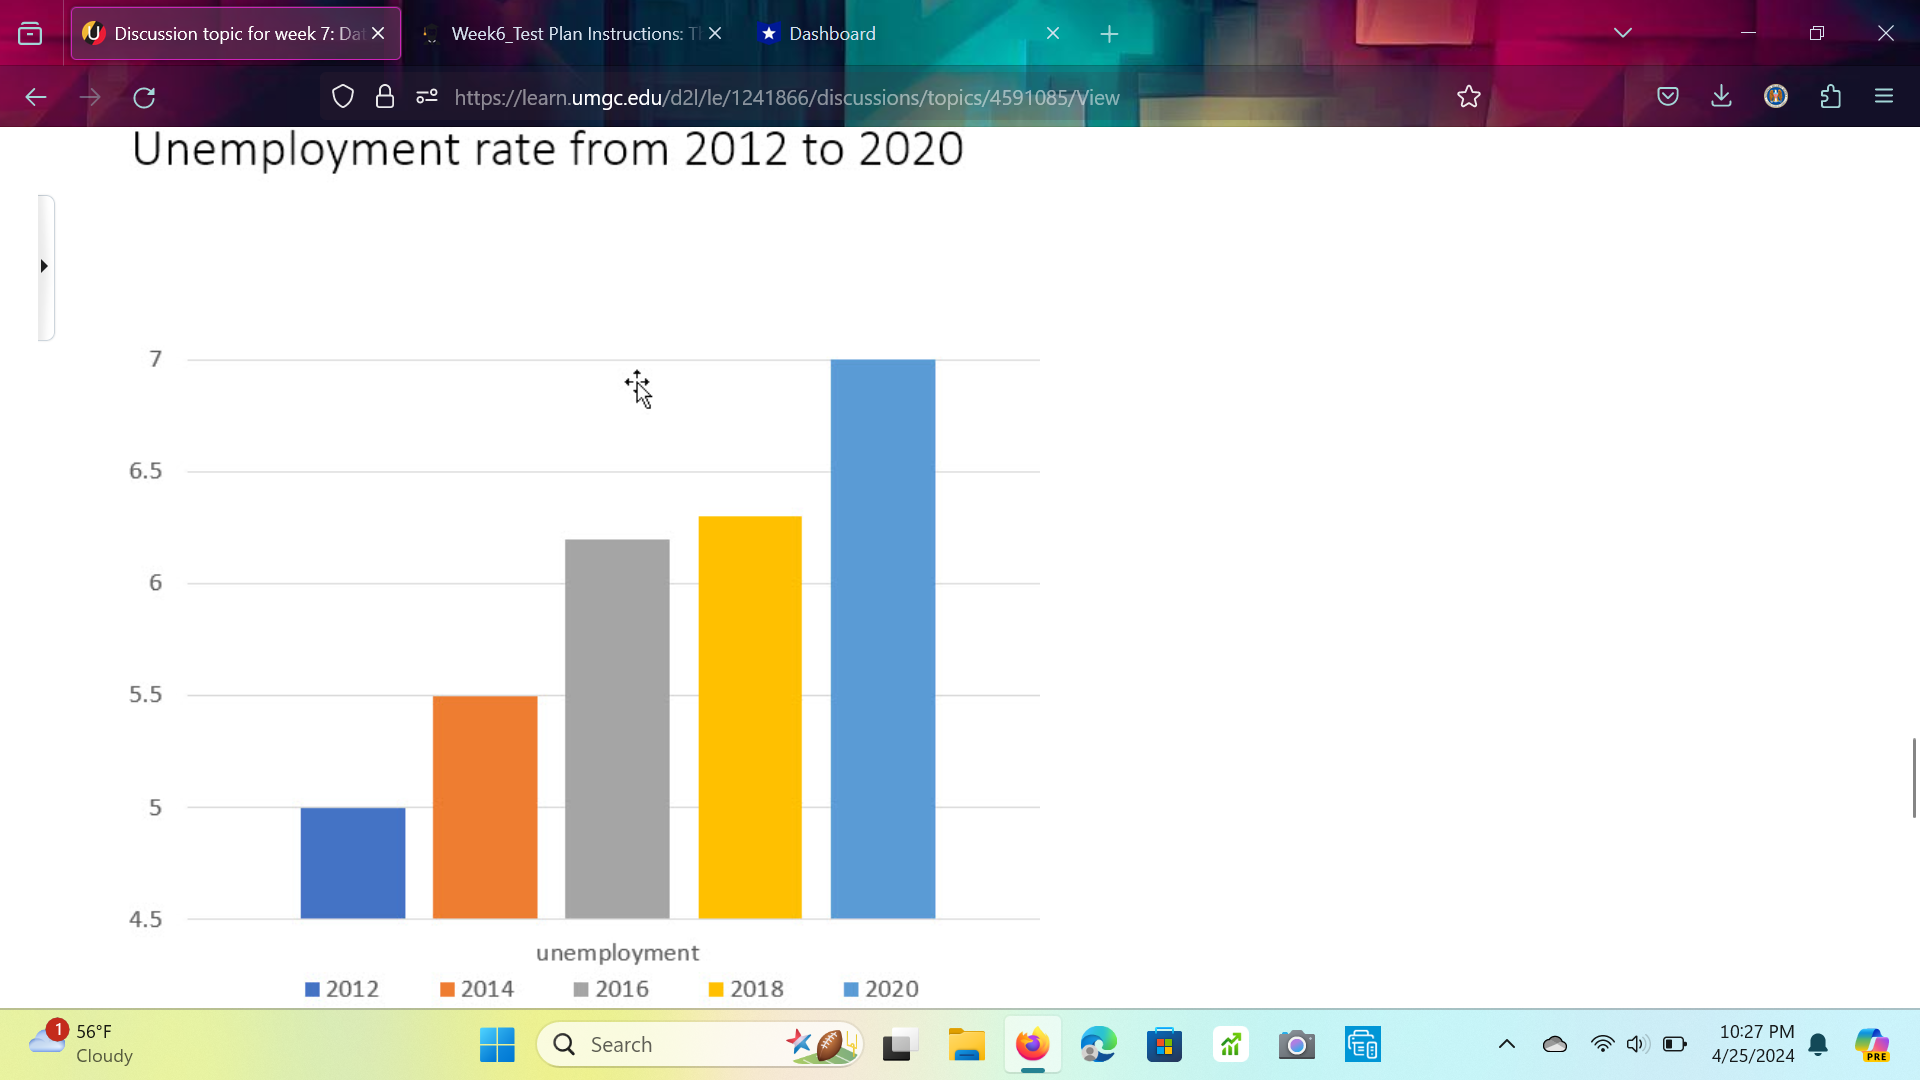Save the page to Pocket
This screenshot has height=1080, width=1920.
[x=1668, y=96]
